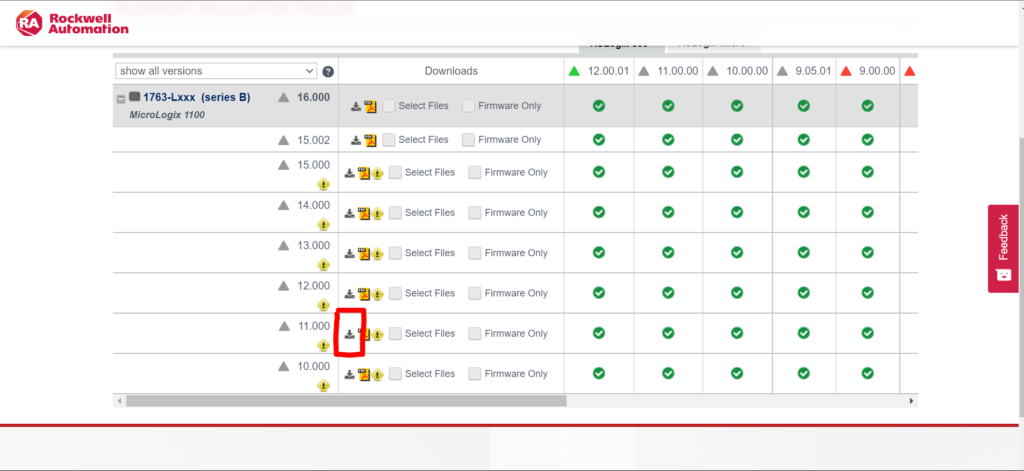Click the help question mark icon
The width and height of the screenshot is (1024, 471).
[x=328, y=71]
